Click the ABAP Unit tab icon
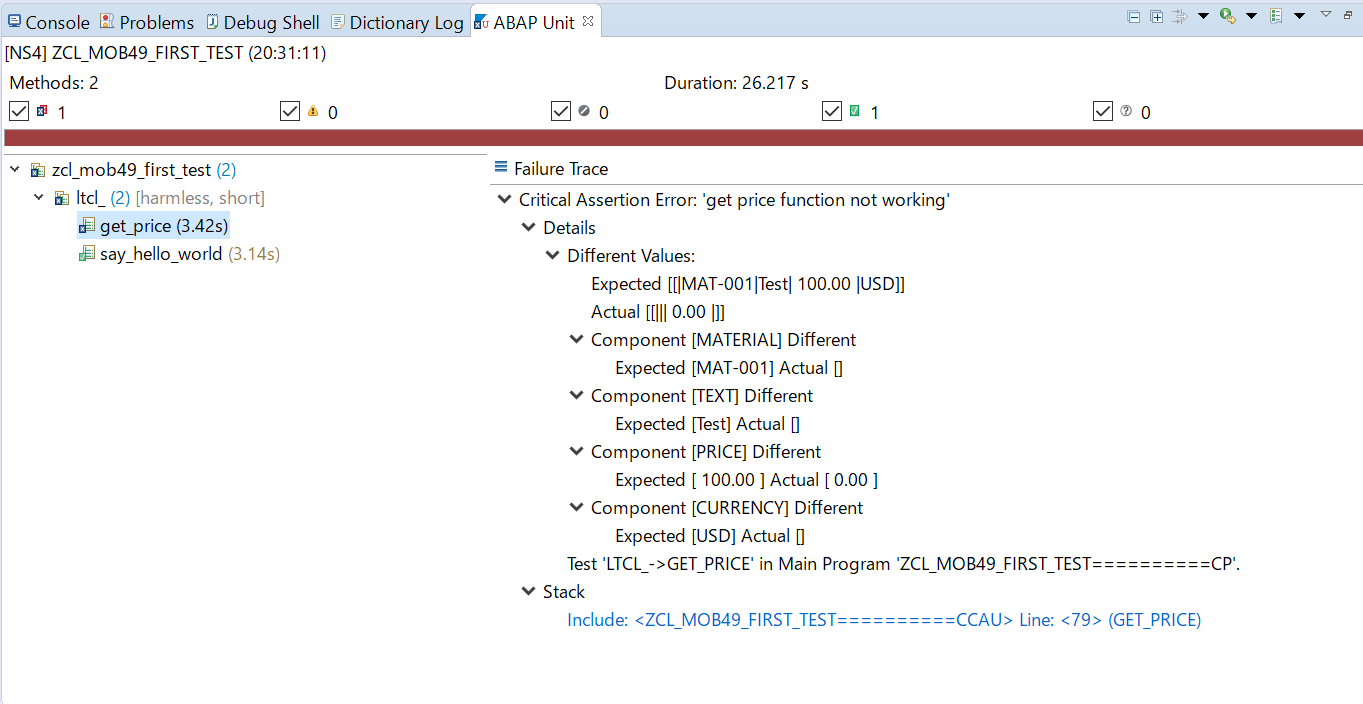The width and height of the screenshot is (1363, 704). pyautogui.click(x=481, y=21)
